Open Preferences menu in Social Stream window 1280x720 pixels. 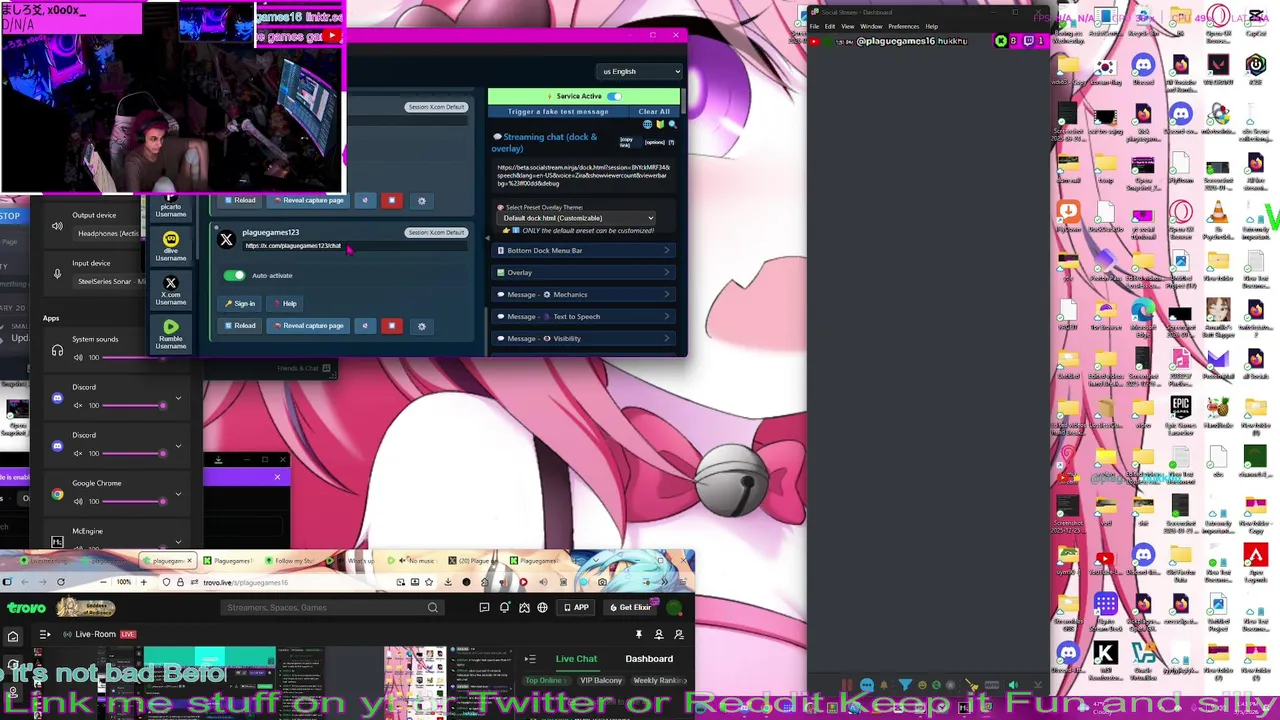[x=903, y=26]
